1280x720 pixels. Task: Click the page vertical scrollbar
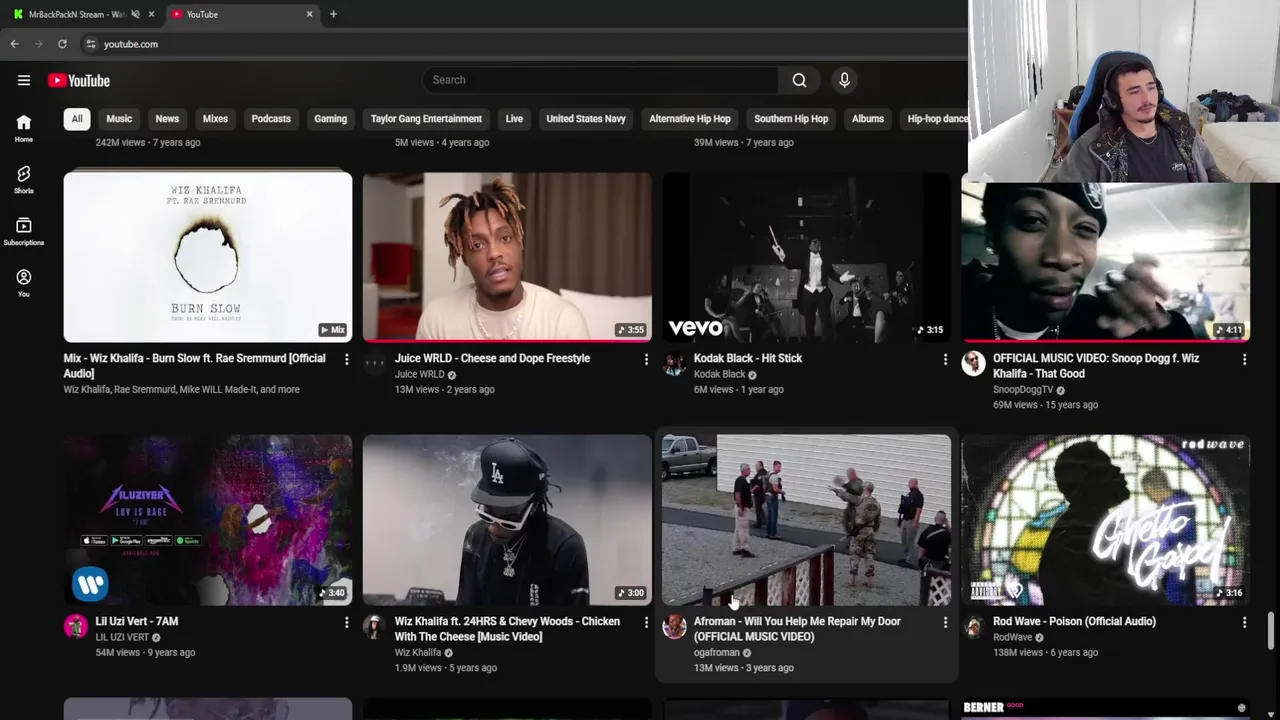click(x=1272, y=632)
